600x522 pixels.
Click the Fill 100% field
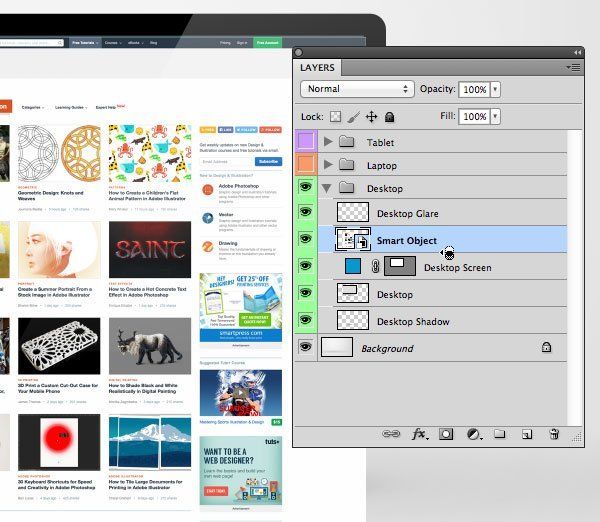pyautogui.click(x=474, y=116)
